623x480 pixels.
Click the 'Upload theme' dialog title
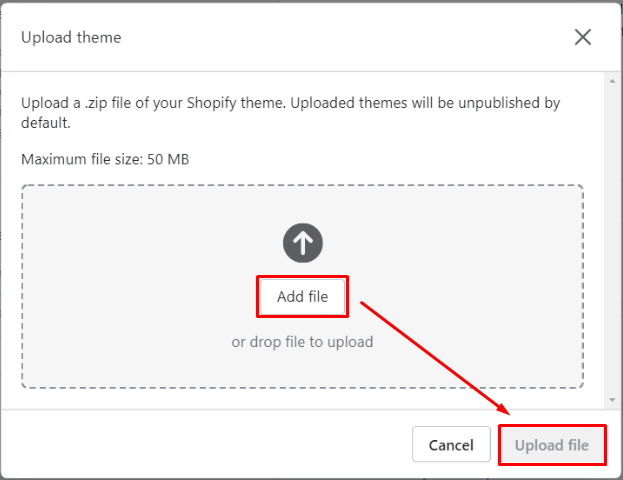pyautogui.click(x=71, y=38)
